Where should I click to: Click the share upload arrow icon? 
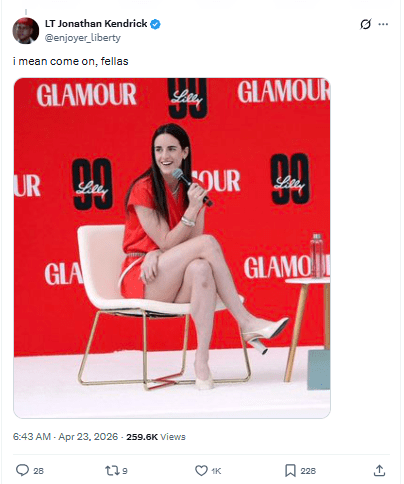click(379, 470)
